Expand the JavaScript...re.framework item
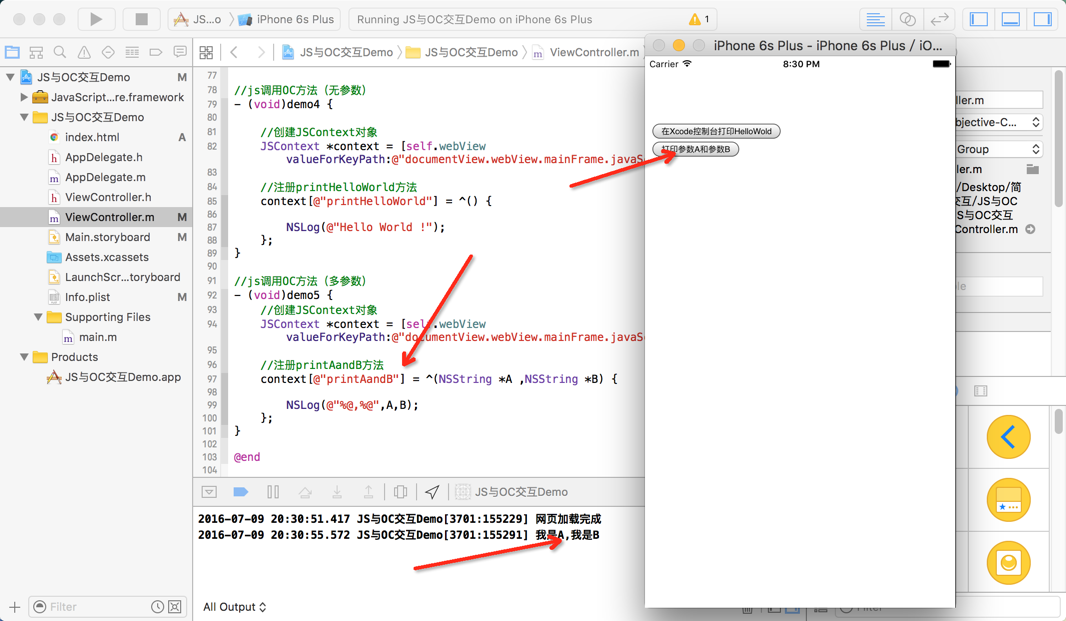This screenshot has height=621, width=1066. point(24,97)
